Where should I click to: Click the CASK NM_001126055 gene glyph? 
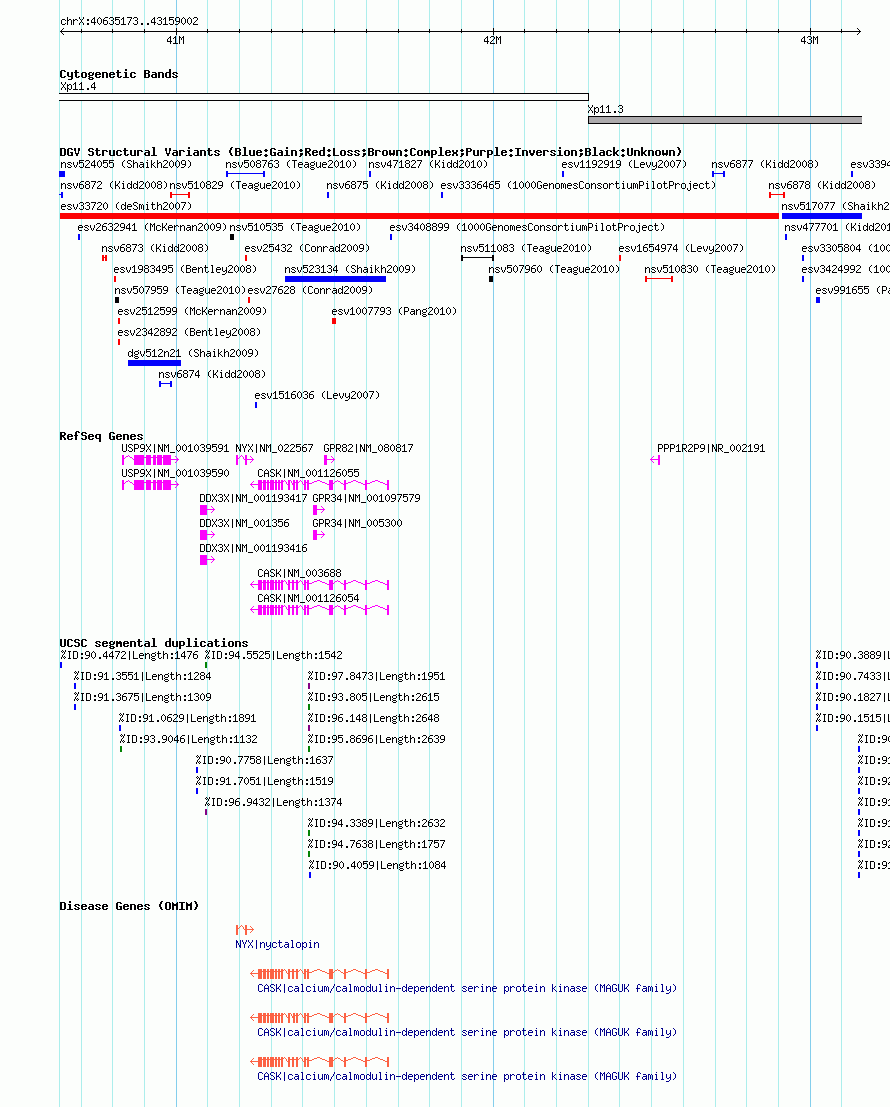pos(320,485)
